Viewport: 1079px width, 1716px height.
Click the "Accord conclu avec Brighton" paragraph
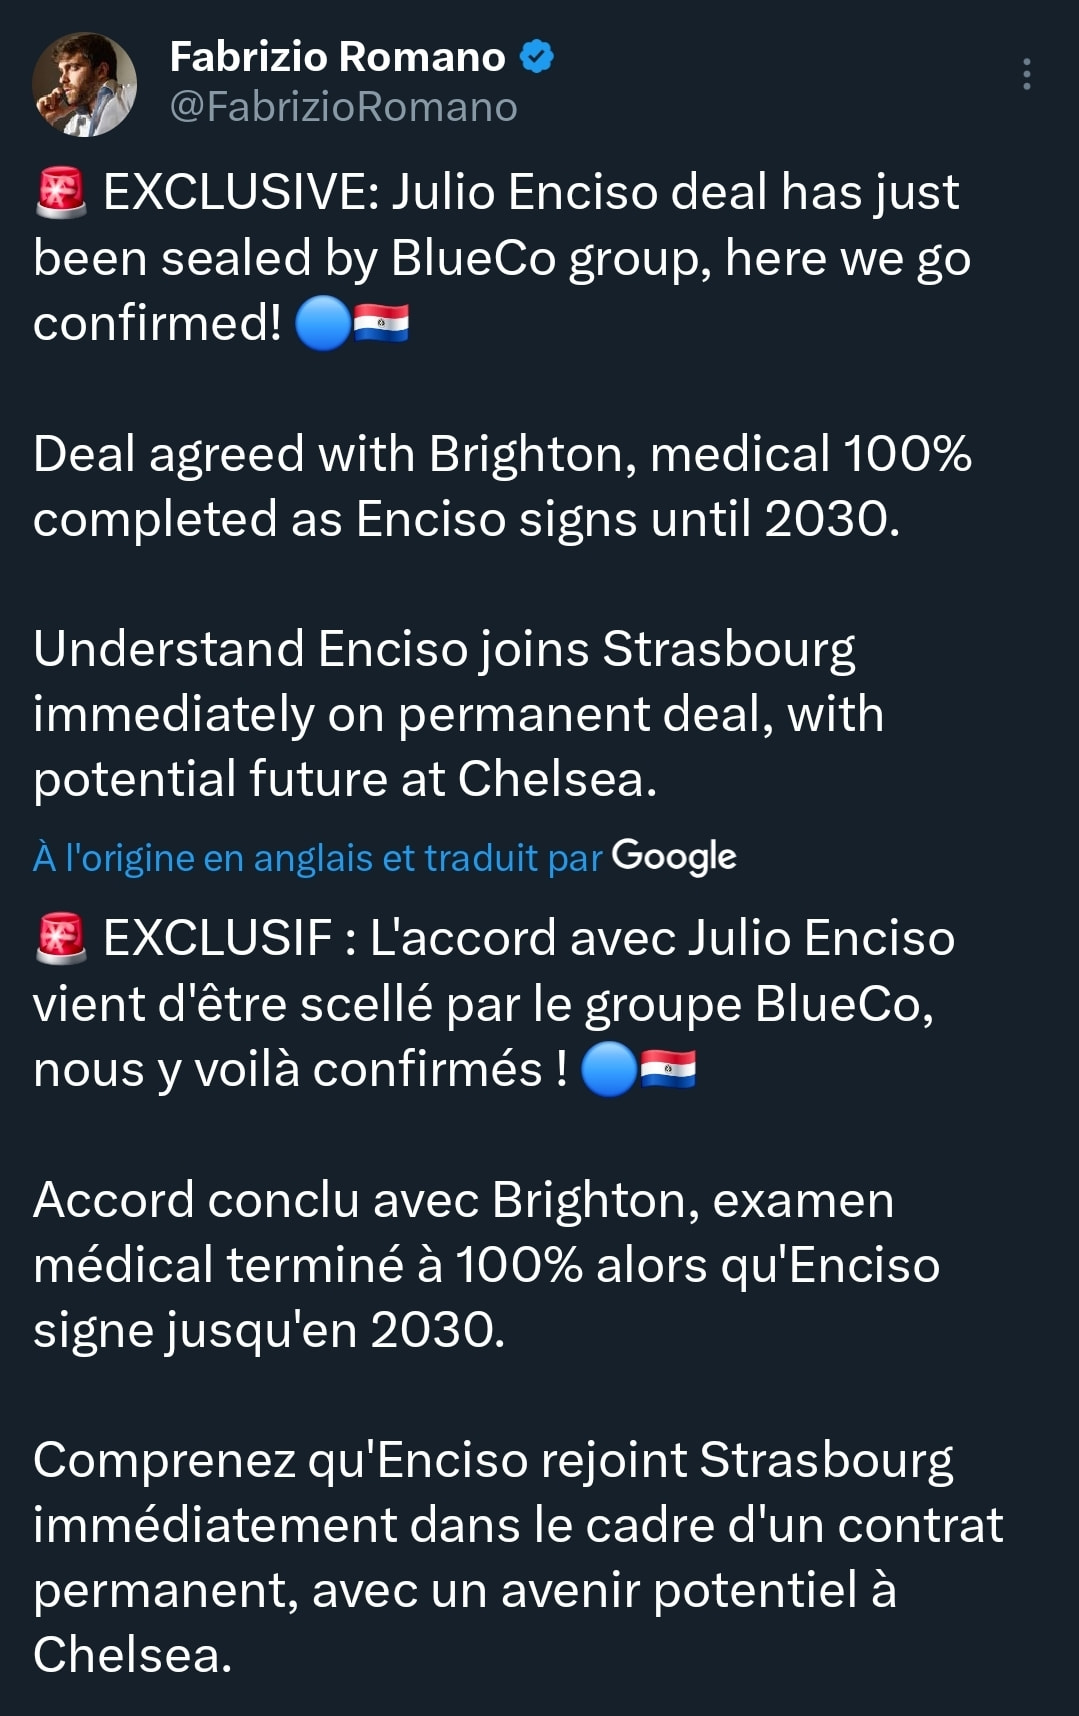pyautogui.click(x=486, y=1265)
